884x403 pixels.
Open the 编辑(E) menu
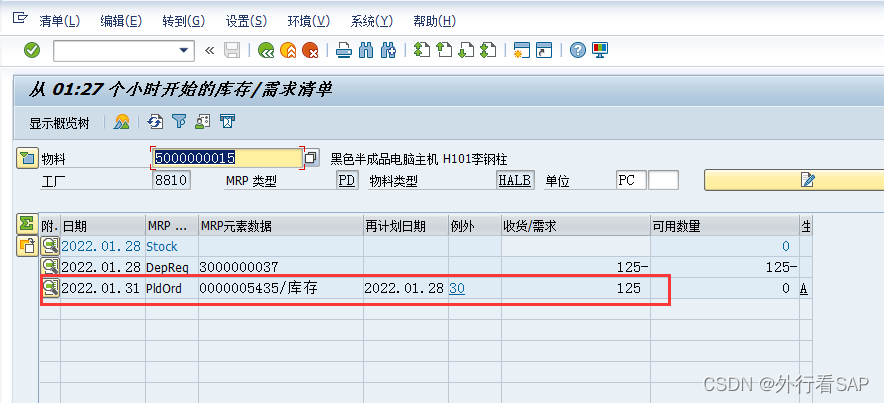[121, 21]
